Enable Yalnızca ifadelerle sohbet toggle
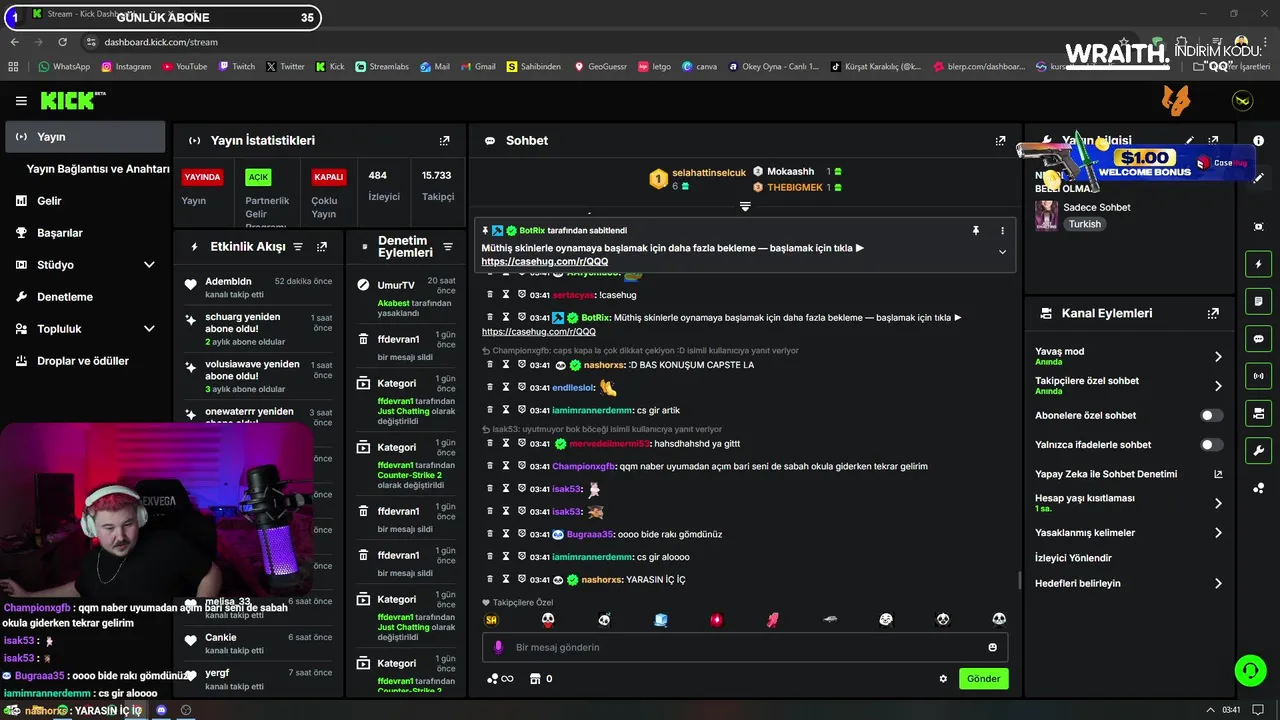Viewport: 1280px width, 720px height. (1211, 445)
